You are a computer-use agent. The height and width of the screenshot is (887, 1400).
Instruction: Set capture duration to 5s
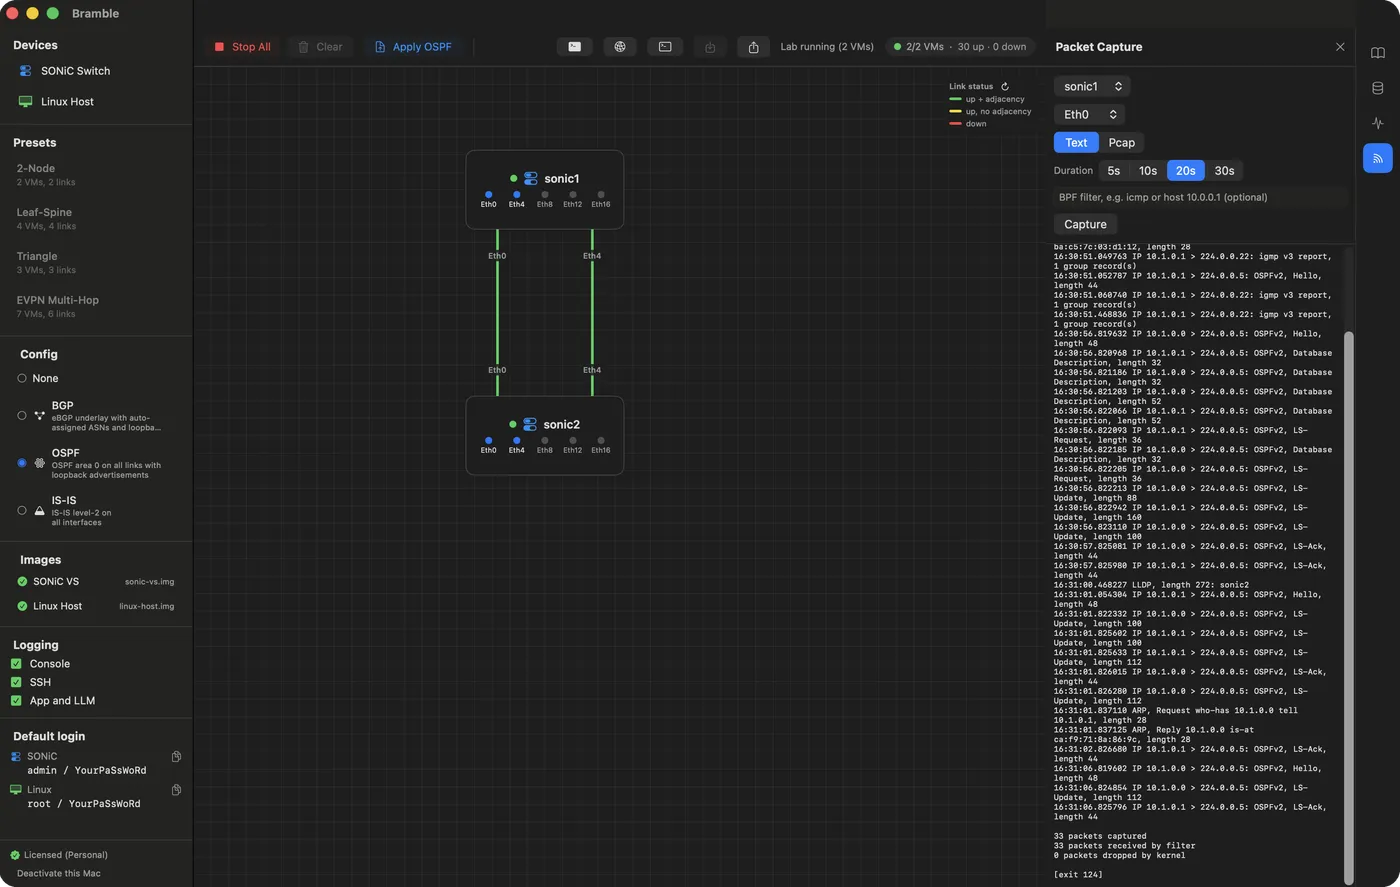[x=1114, y=170]
